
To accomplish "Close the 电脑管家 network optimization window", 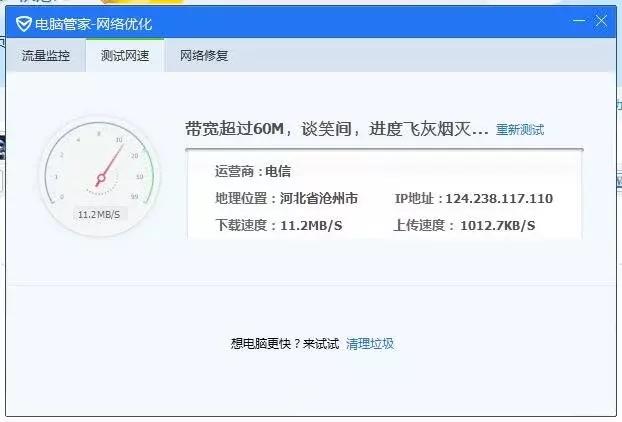I will pyautogui.click(x=601, y=21).
